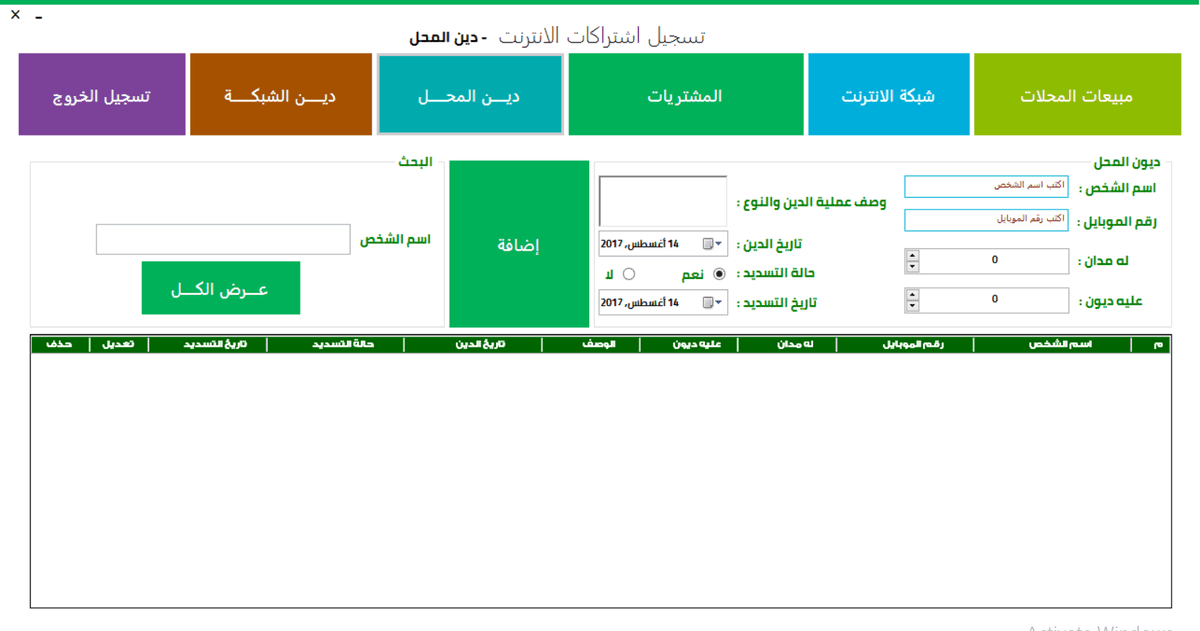Viewport: 1200px width, 631px height.
Task: Click the البحث group title
Action: click(415, 161)
